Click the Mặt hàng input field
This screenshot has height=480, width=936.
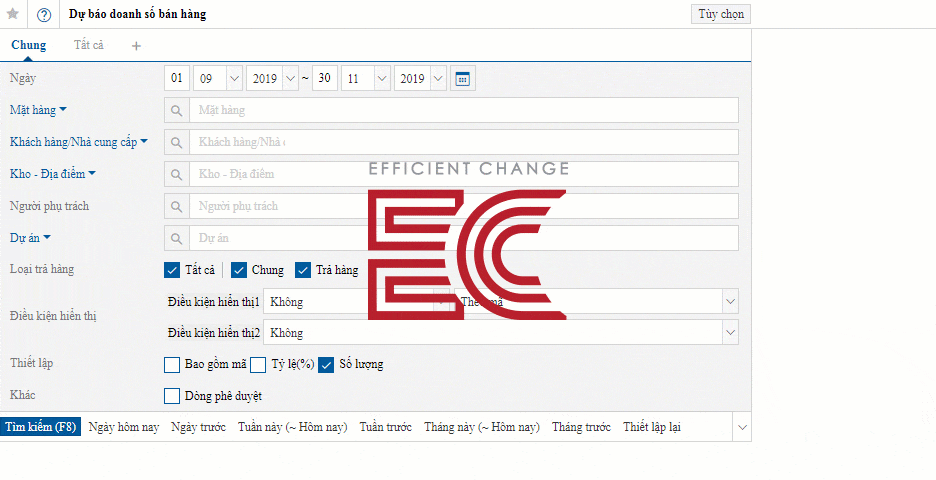tap(464, 110)
